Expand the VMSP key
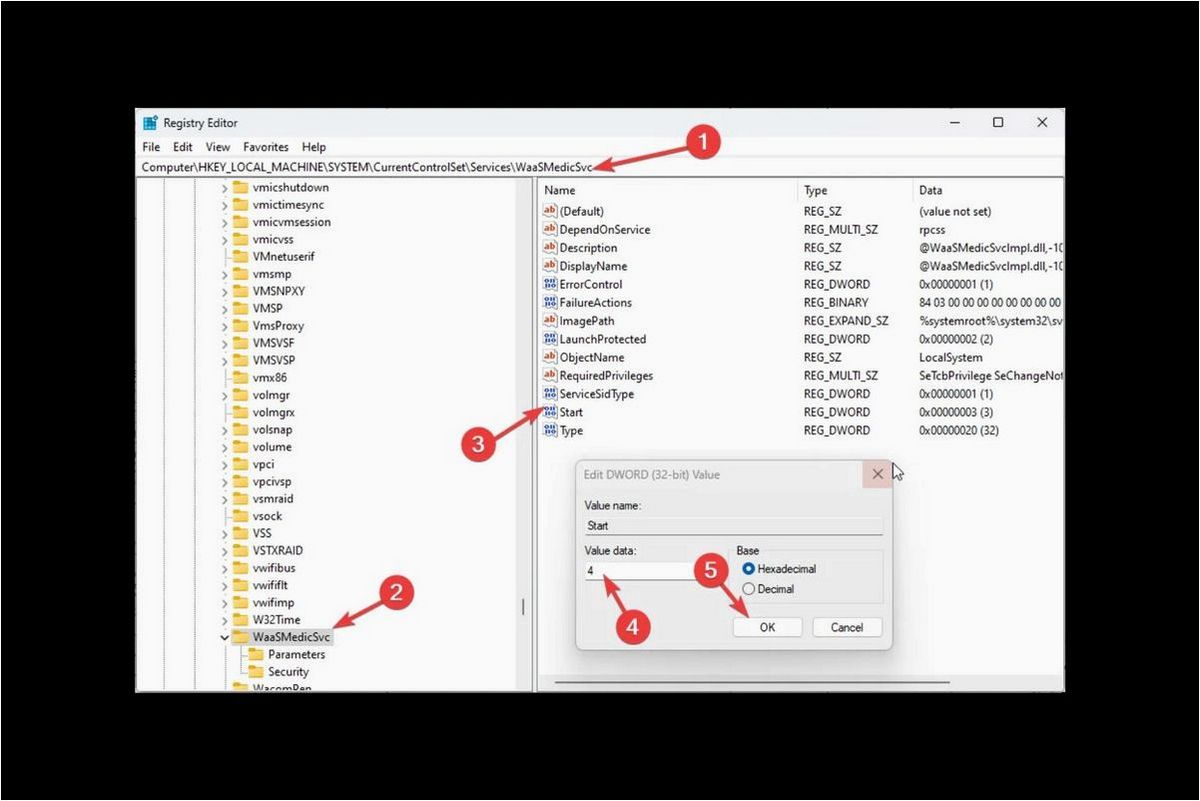Image resolution: width=1200 pixels, height=801 pixels. (x=224, y=308)
